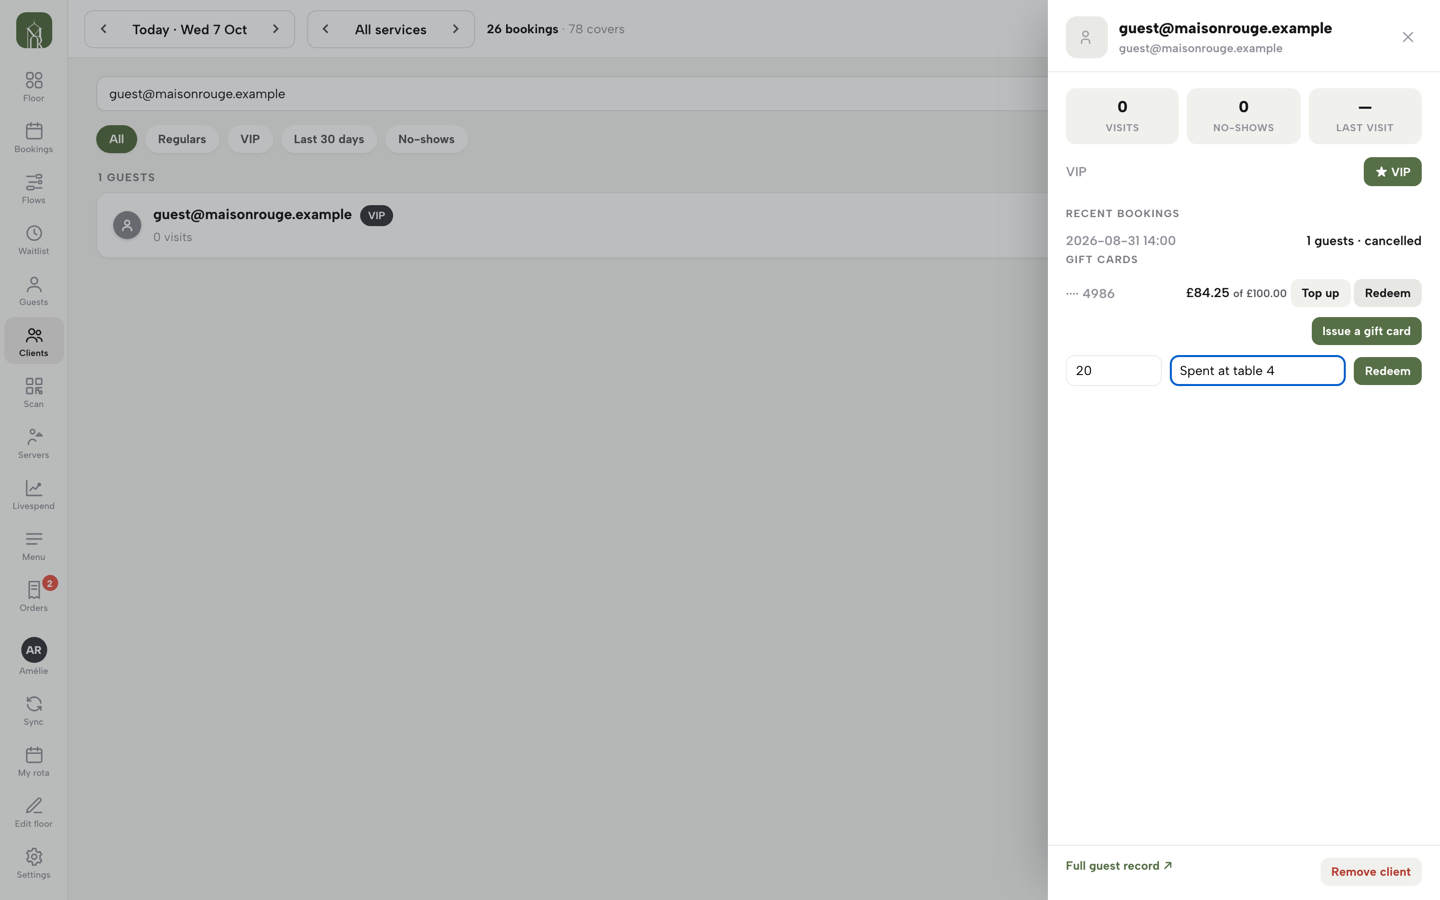1440x900 pixels.
Task: Open the Settings gear icon
Action: pyautogui.click(x=34, y=864)
